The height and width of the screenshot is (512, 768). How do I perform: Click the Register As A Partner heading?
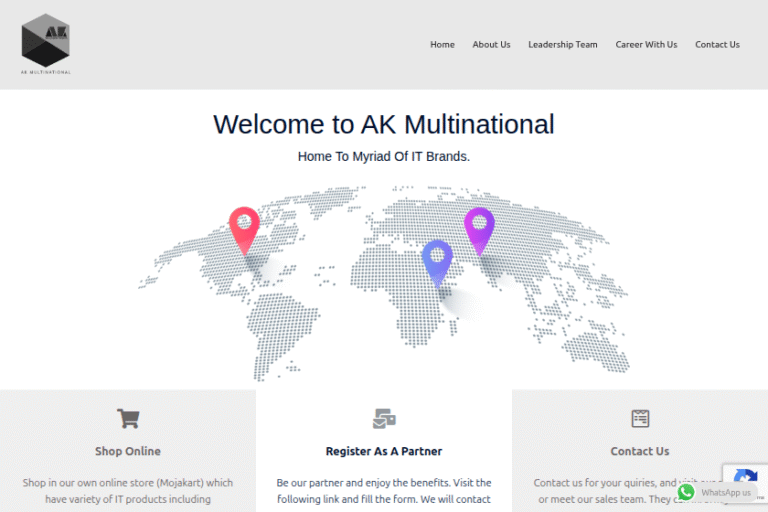pyautogui.click(x=384, y=451)
